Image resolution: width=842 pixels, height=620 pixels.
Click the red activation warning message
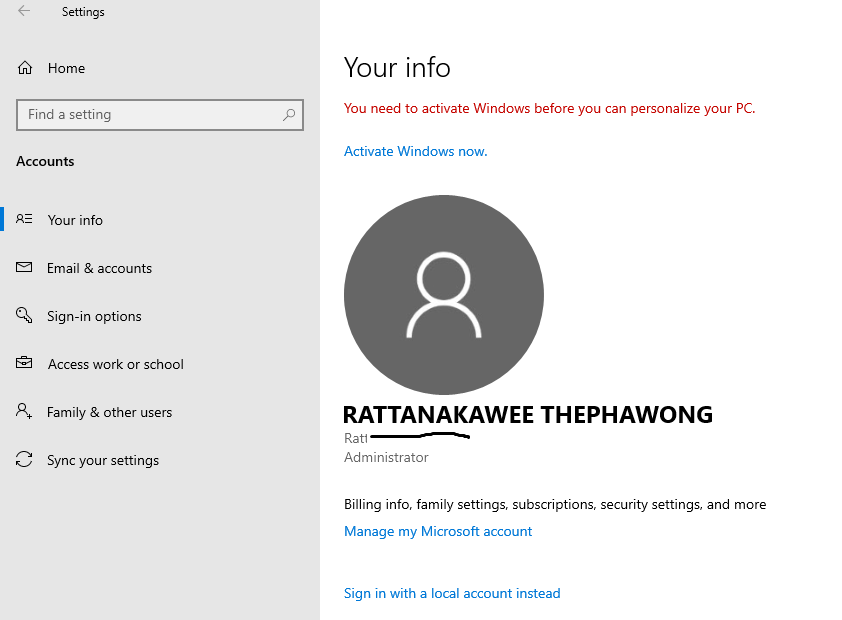(x=549, y=108)
